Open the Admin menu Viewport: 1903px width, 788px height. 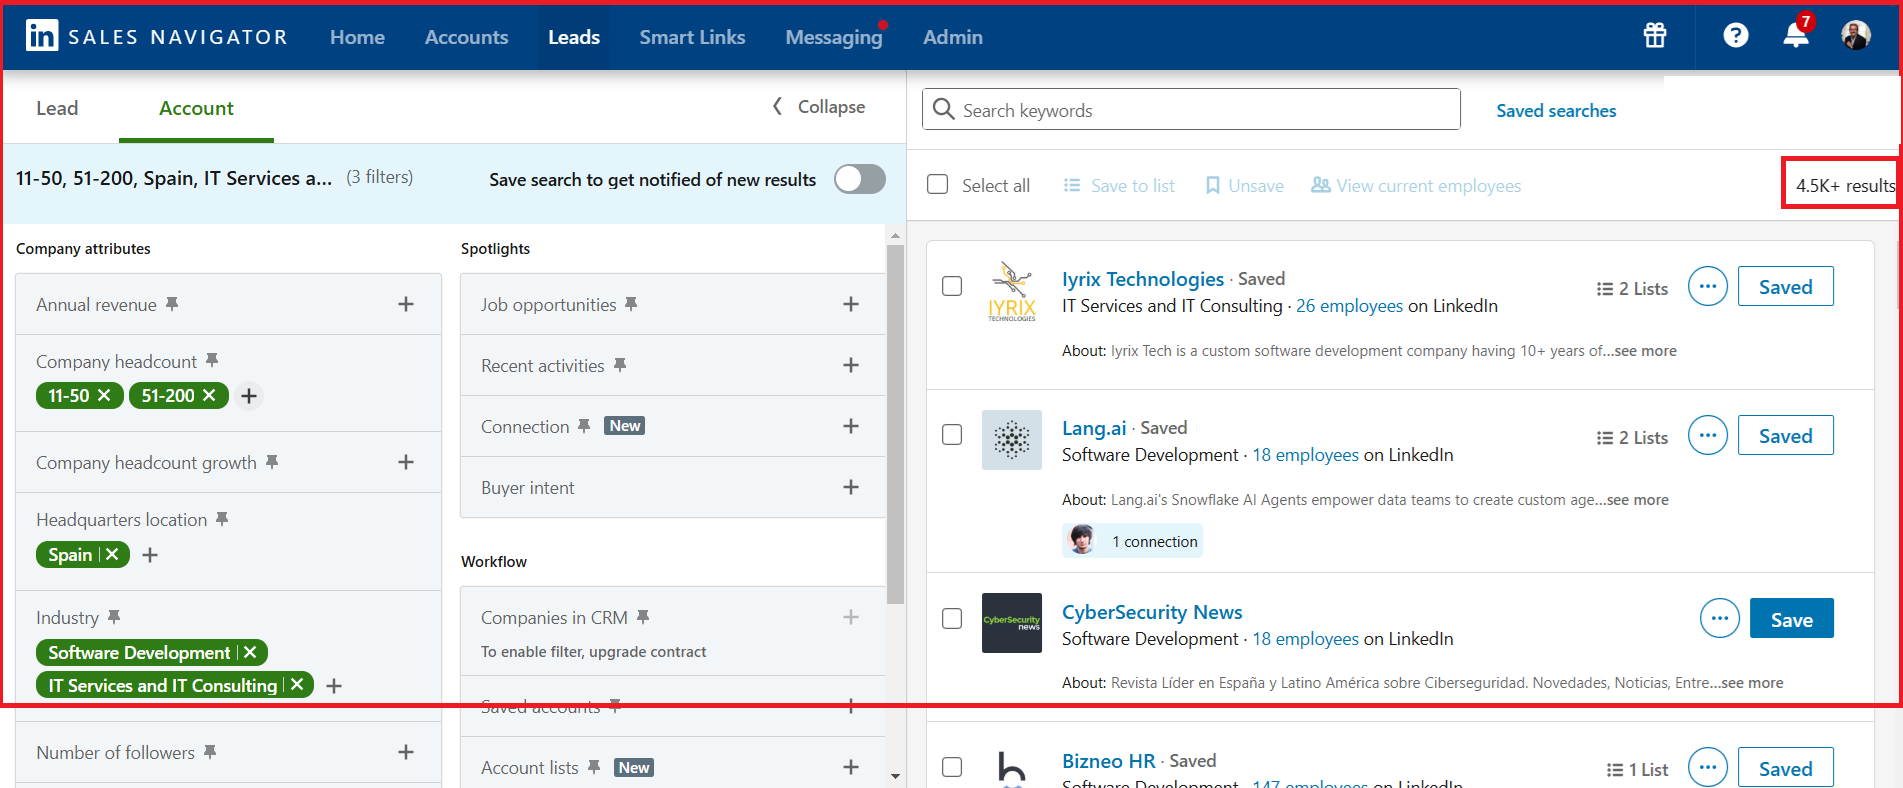coord(953,37)
